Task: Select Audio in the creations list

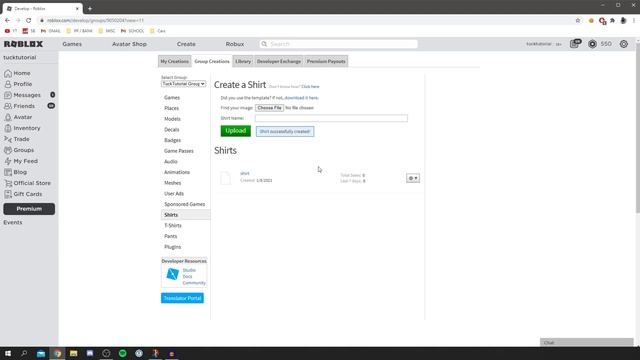Action: pos(171,162)
